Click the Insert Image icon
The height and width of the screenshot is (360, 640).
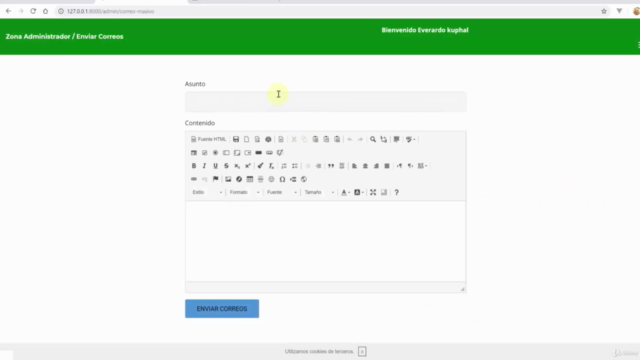pos(228,179)
